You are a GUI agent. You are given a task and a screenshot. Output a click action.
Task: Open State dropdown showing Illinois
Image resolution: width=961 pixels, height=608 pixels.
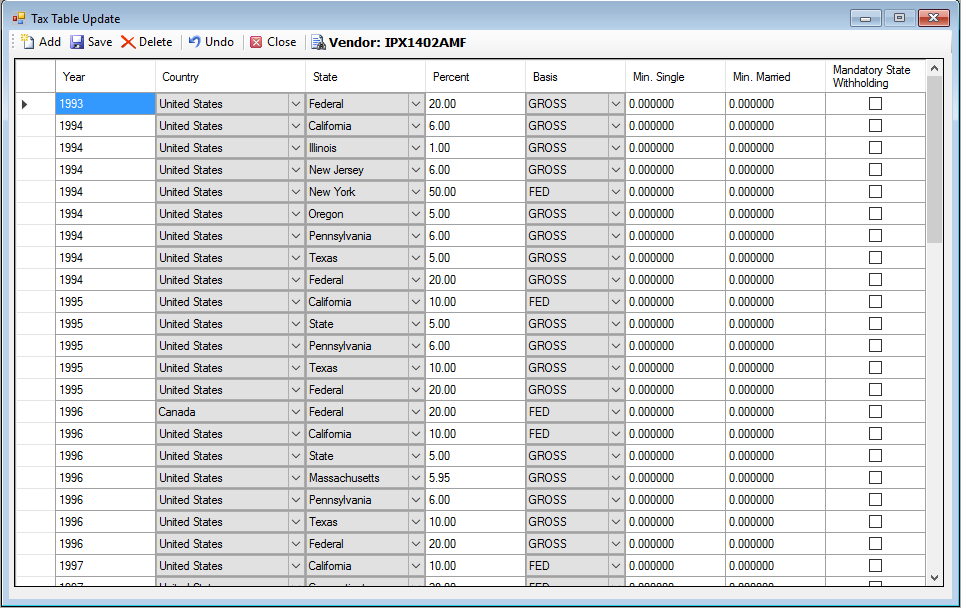tap(416, 148)
